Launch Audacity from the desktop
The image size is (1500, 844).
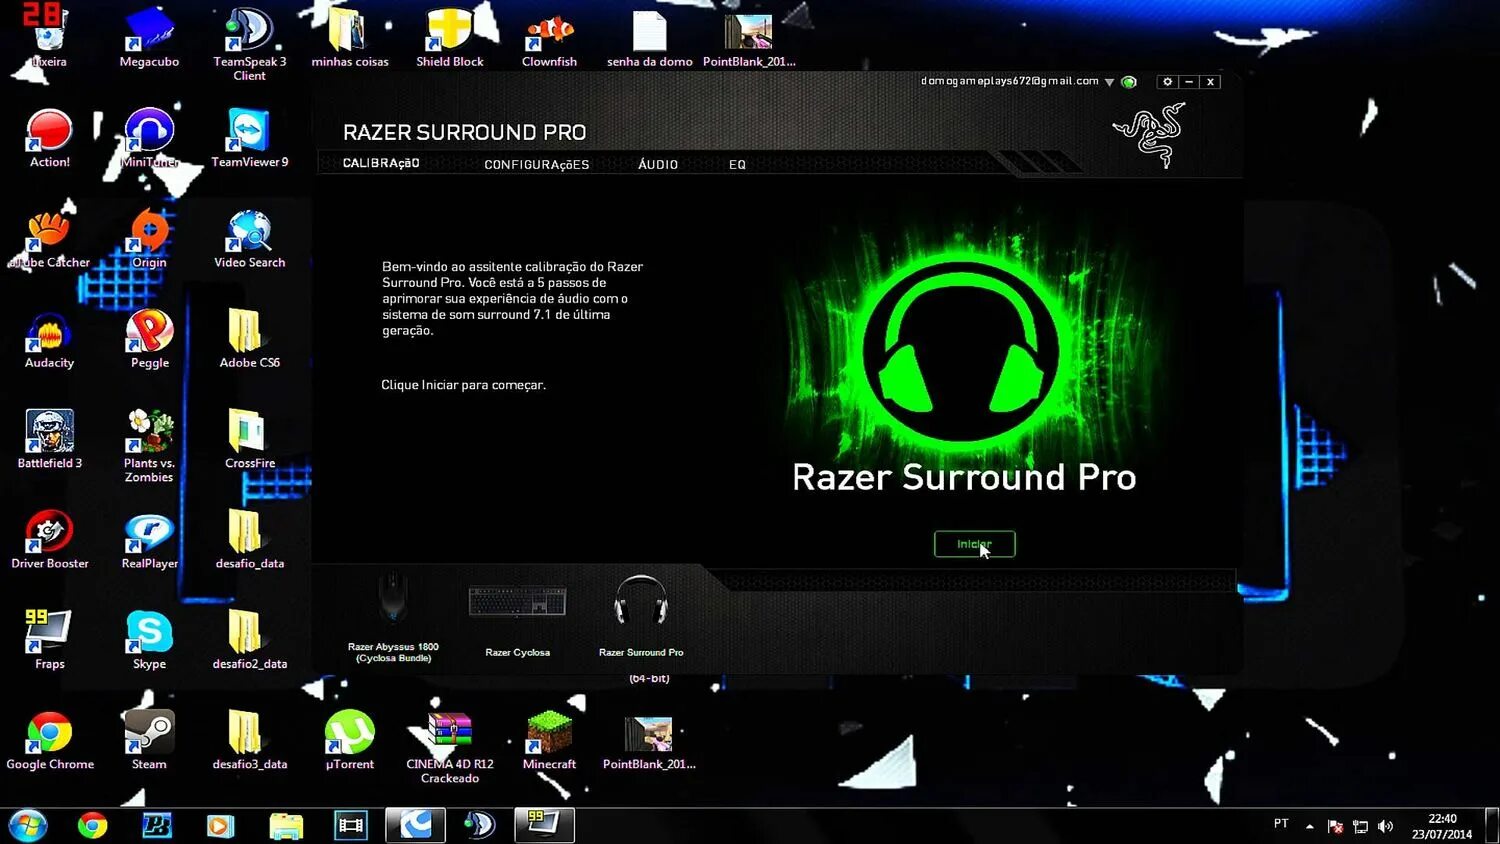49,339
